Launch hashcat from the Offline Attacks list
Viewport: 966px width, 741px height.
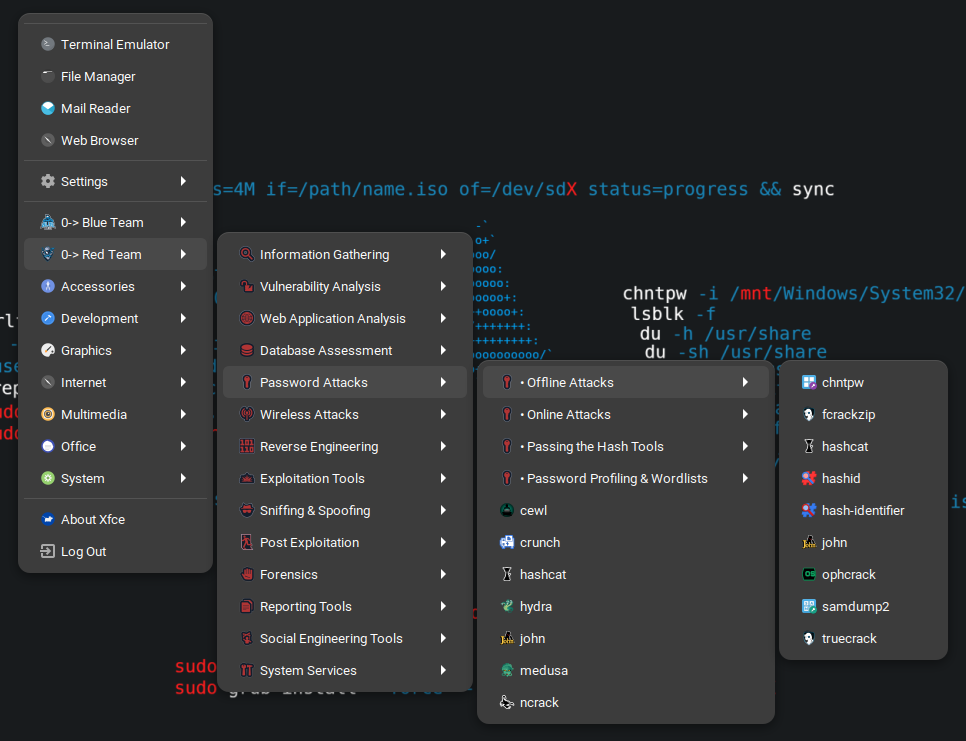click(847, 446)
